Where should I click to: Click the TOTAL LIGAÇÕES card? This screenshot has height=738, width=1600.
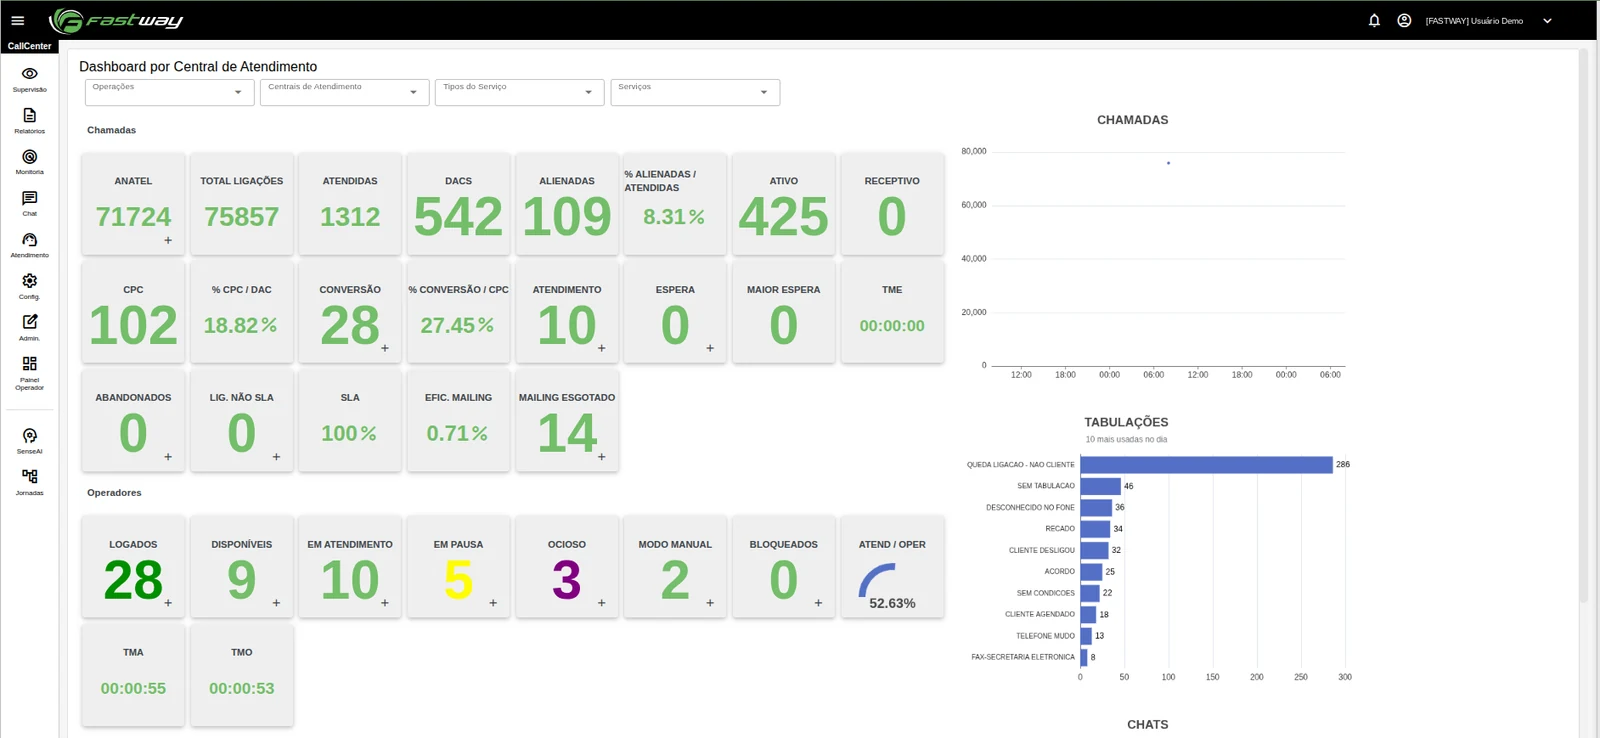point(242,204)
